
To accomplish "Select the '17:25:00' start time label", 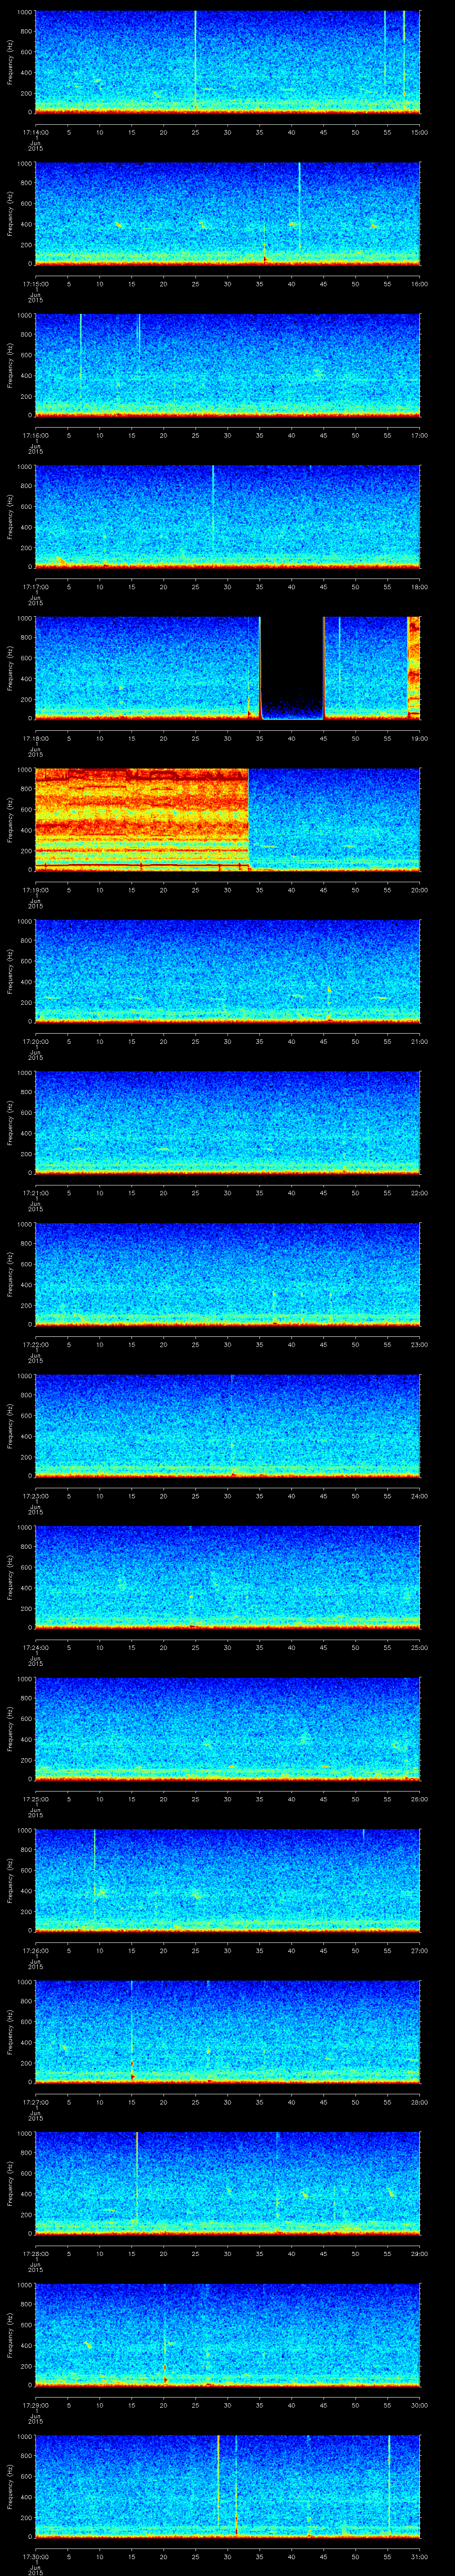I will pos(35,1799).
